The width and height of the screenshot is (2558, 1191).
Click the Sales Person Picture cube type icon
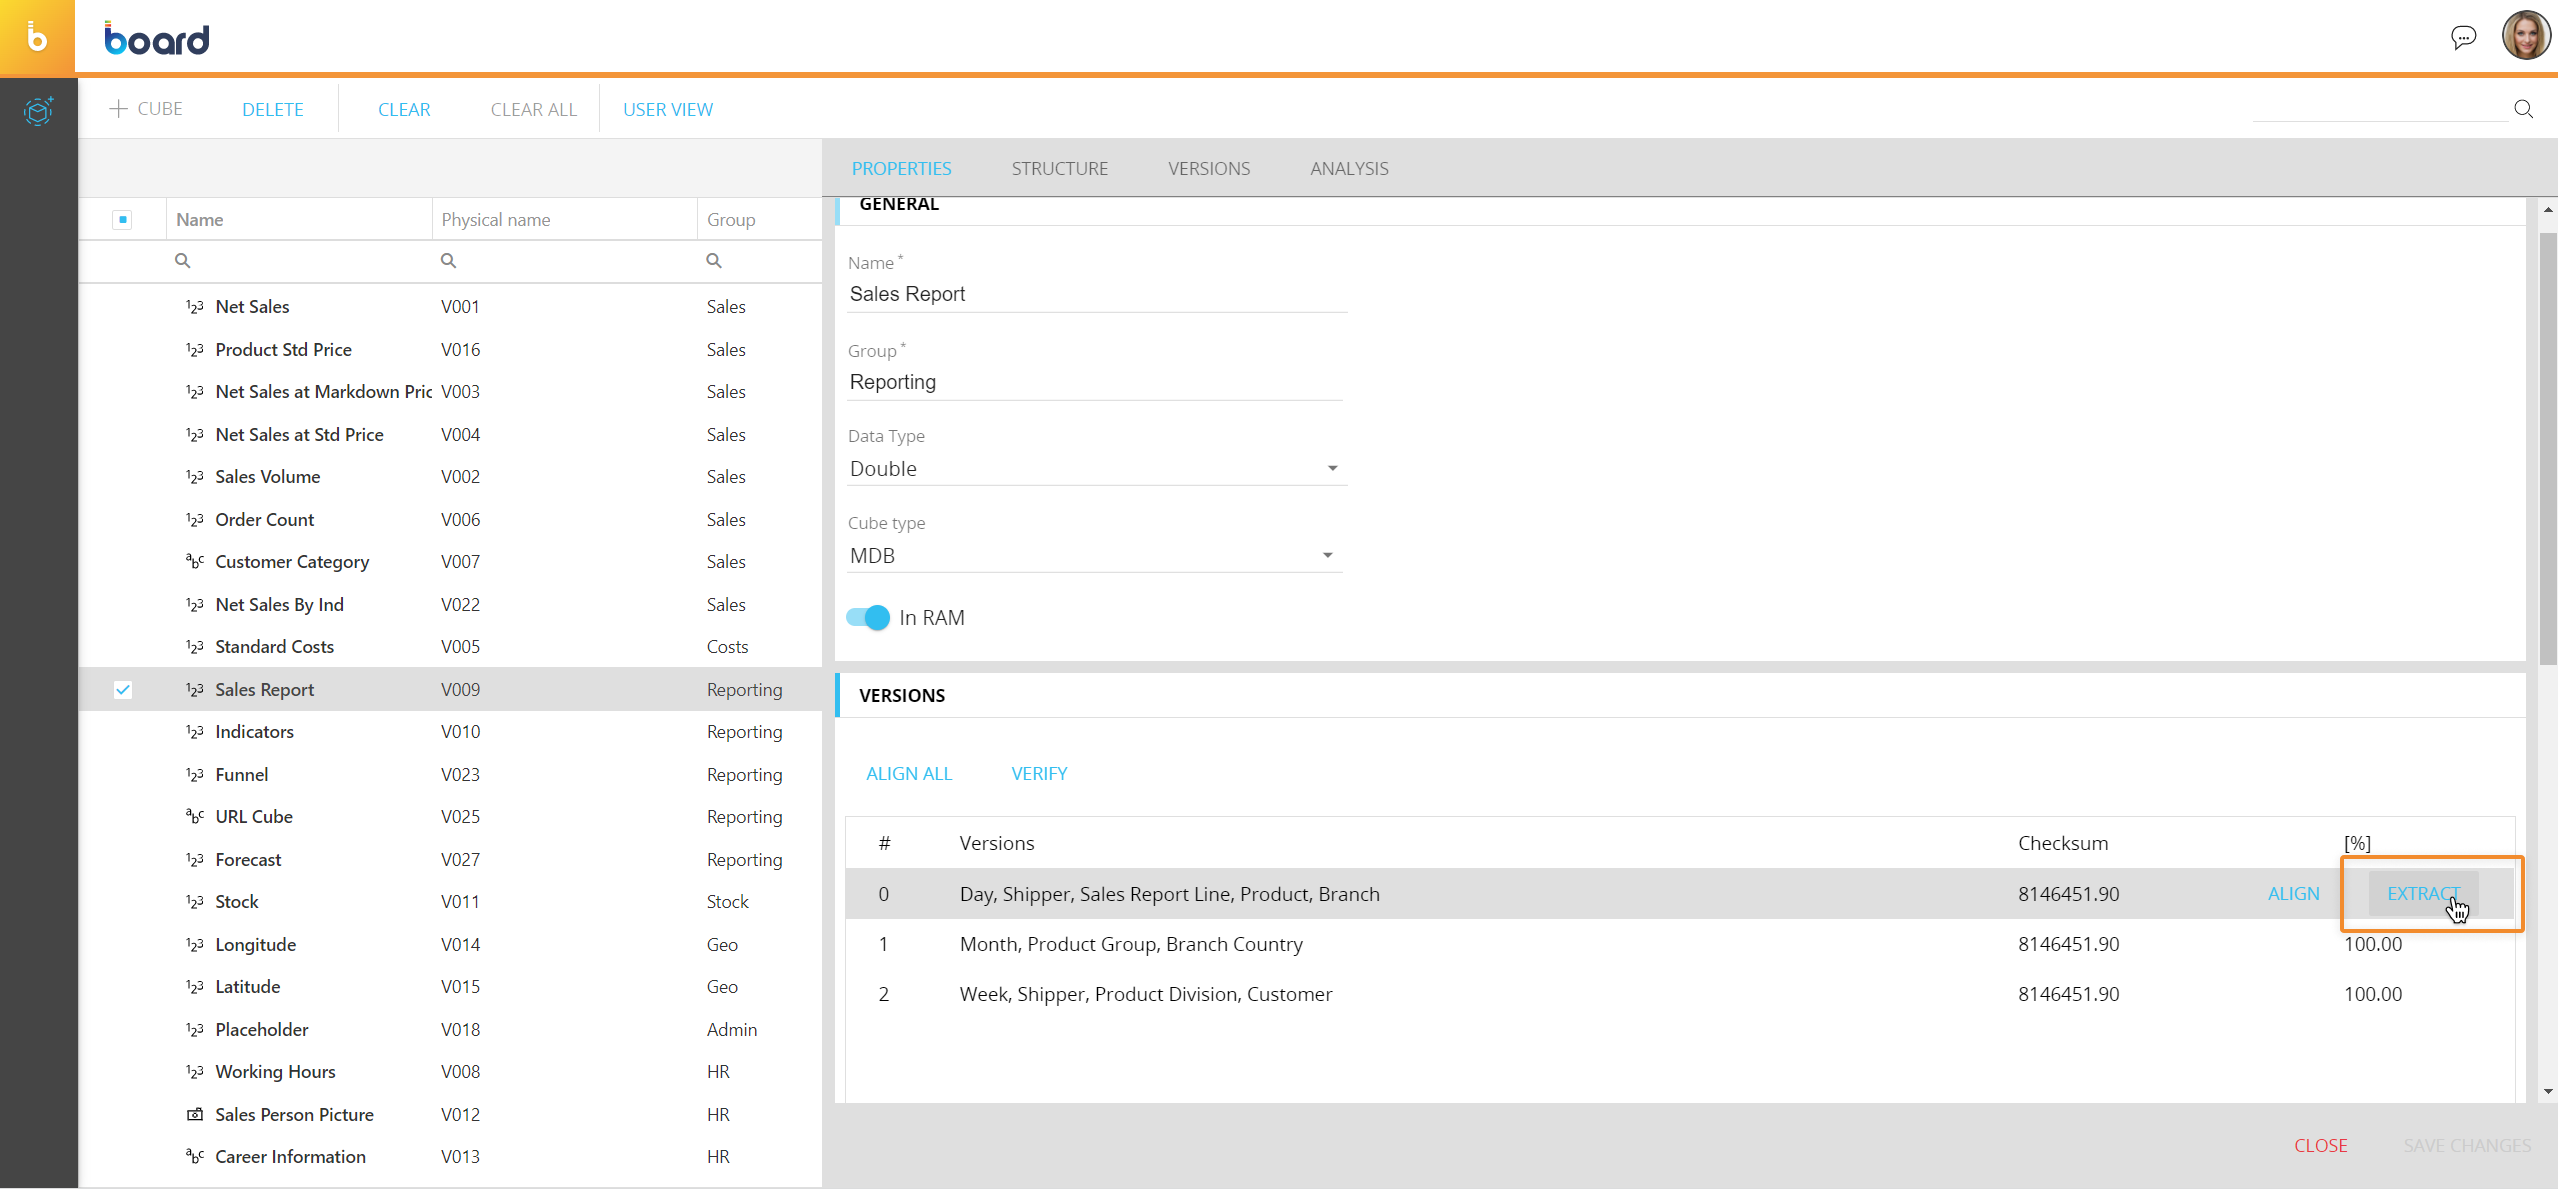point(195,1114)
